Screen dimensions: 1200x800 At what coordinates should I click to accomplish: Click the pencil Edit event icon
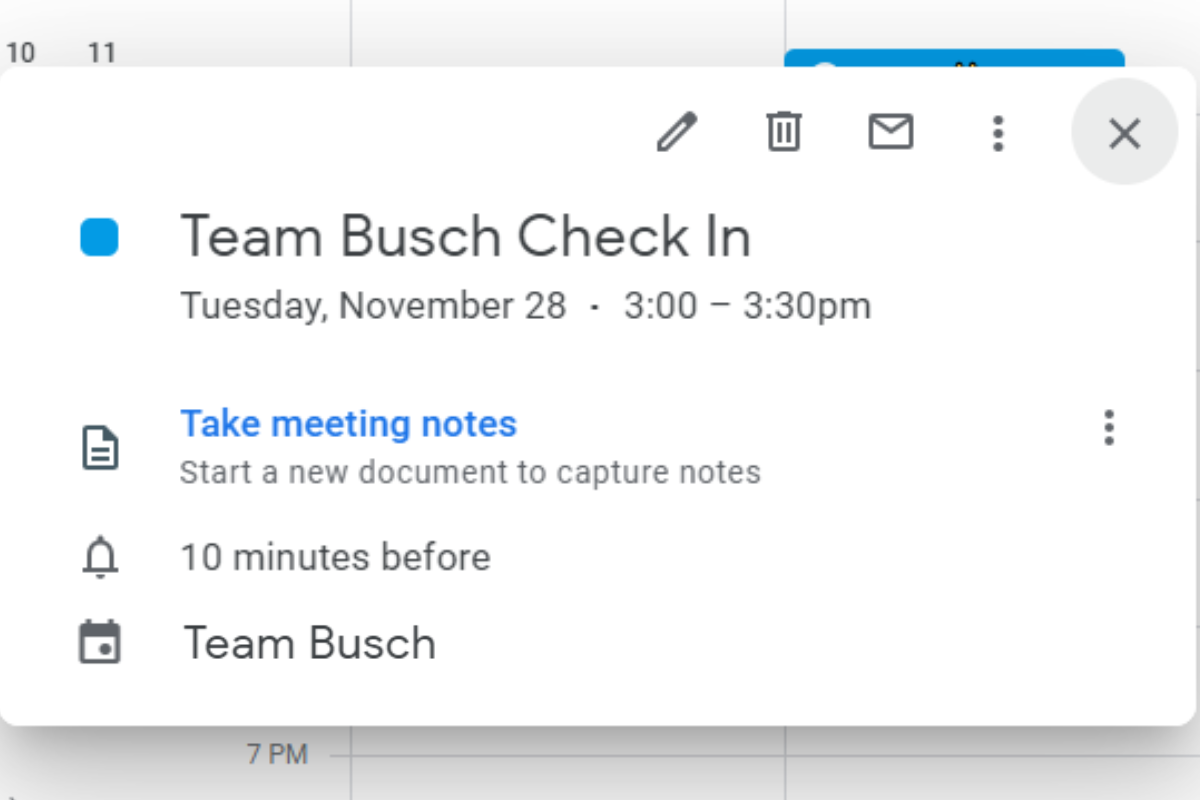tap(676, 132)
